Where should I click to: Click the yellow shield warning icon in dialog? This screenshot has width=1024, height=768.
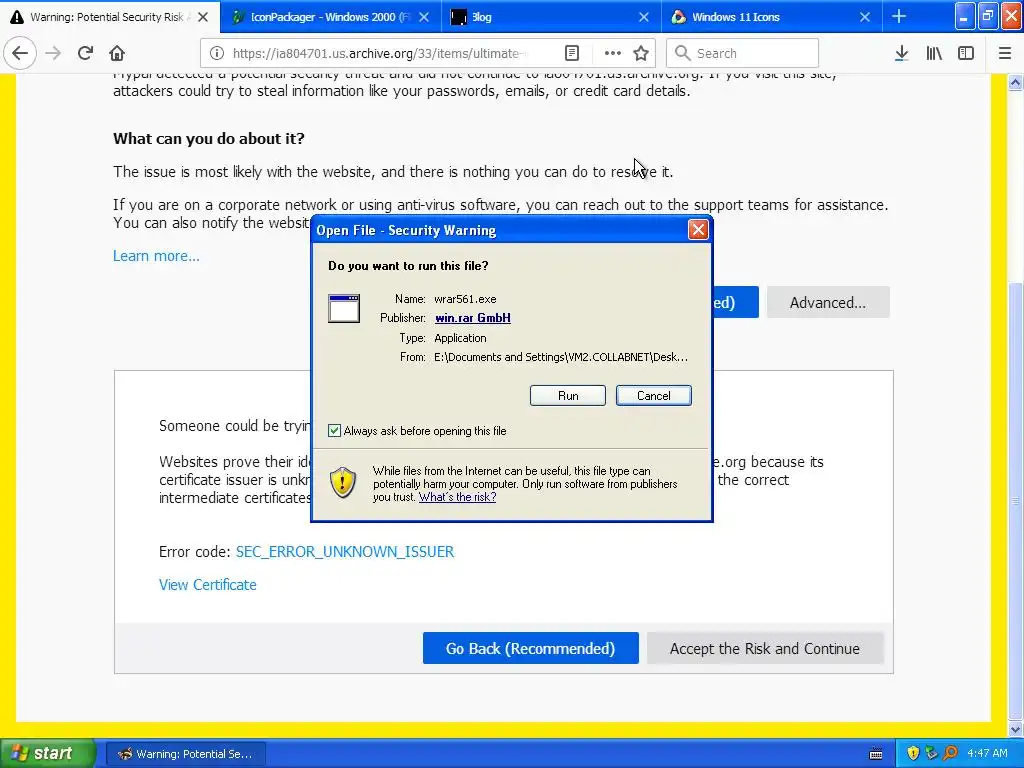click(343, 483)
